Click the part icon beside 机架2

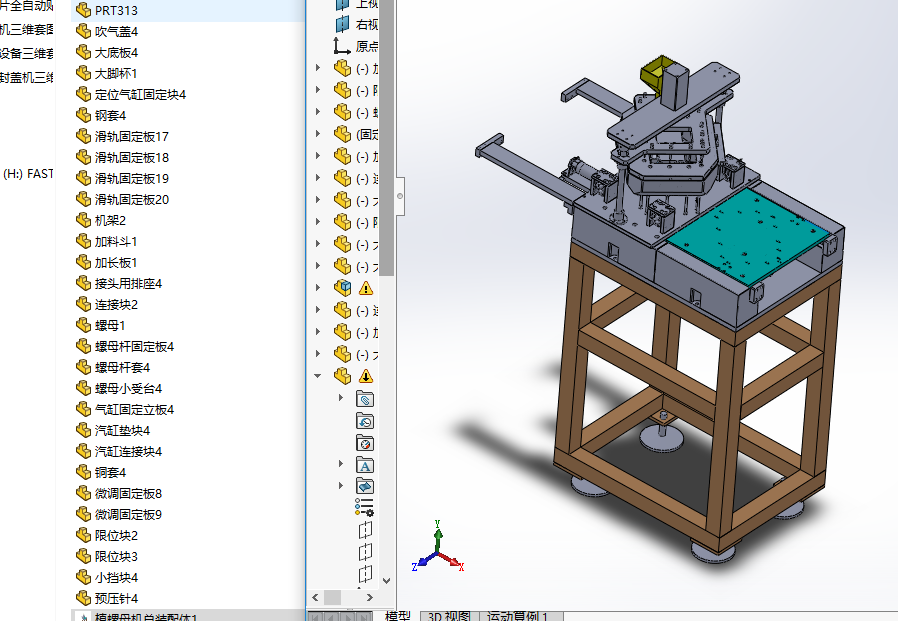84,220
